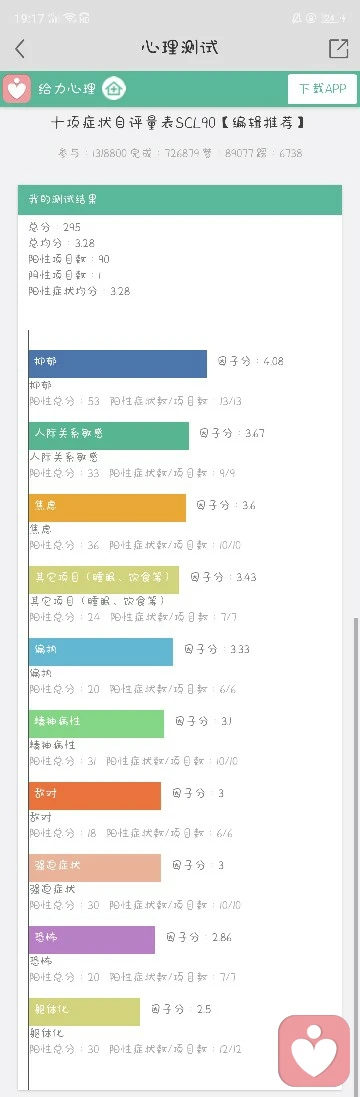Viewport: 360px width, 1097px height.
Task: Click the 下载APP button
Action: 322,89
